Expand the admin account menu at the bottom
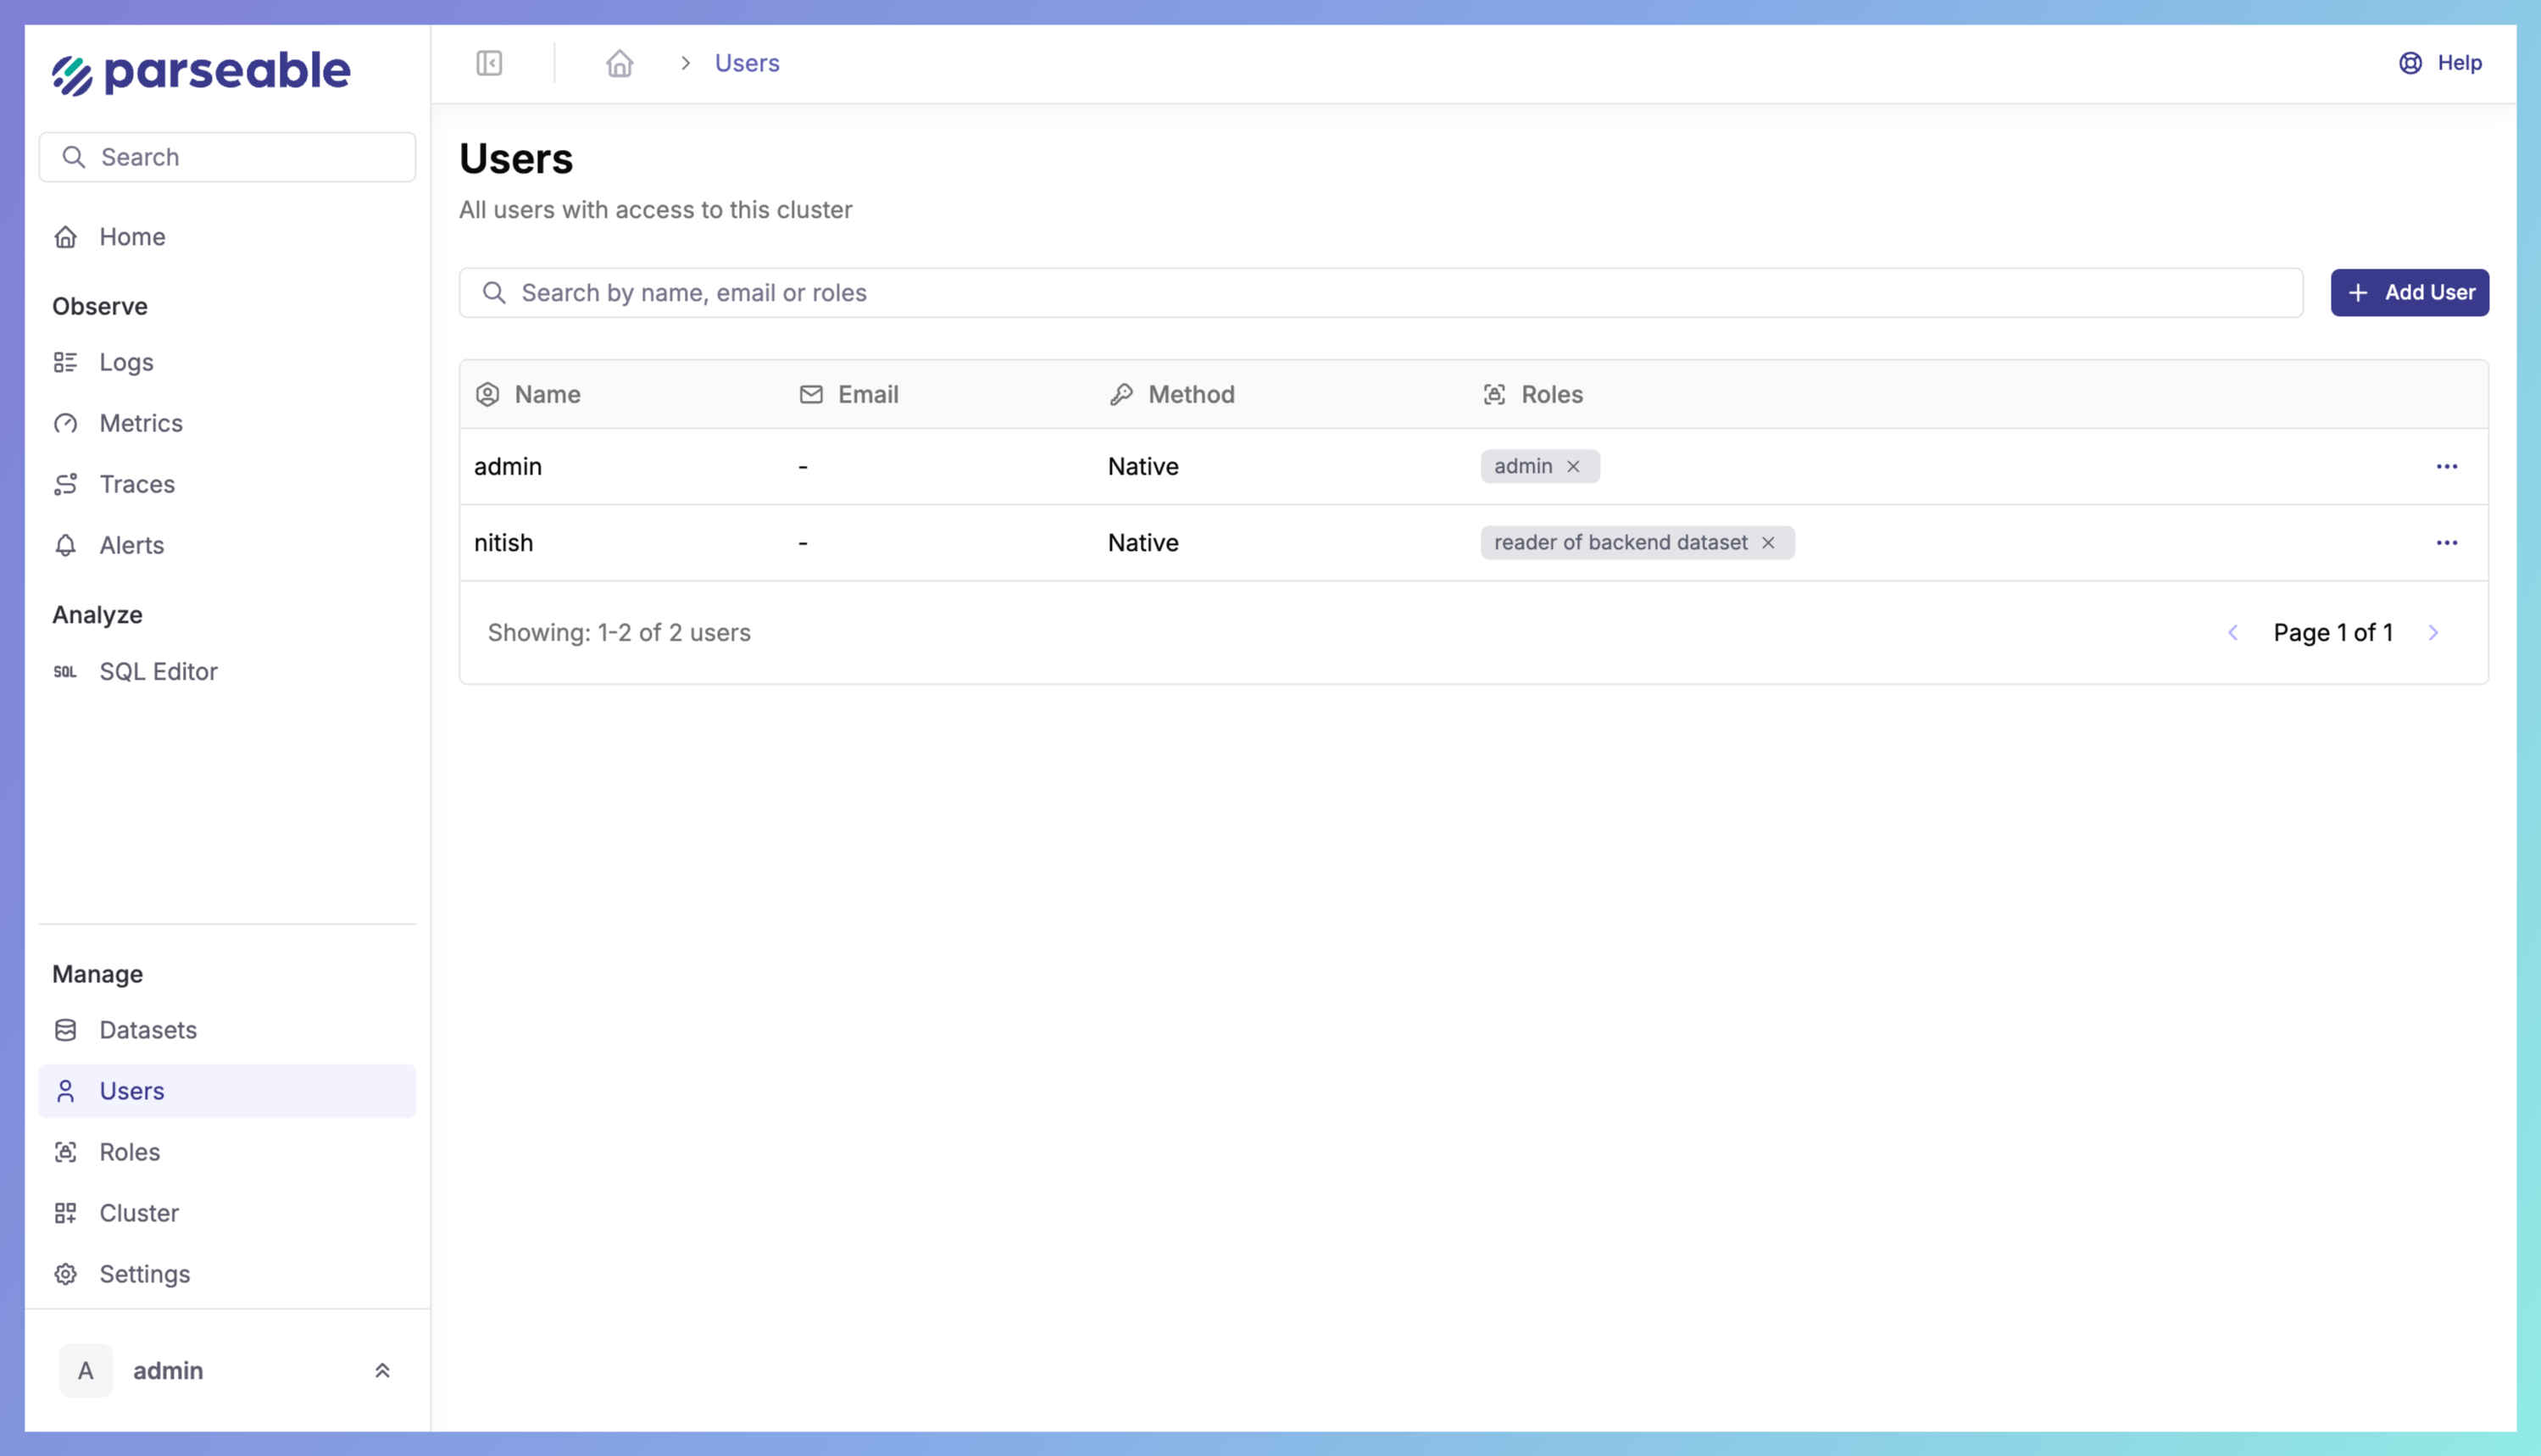 [382, 1370]
